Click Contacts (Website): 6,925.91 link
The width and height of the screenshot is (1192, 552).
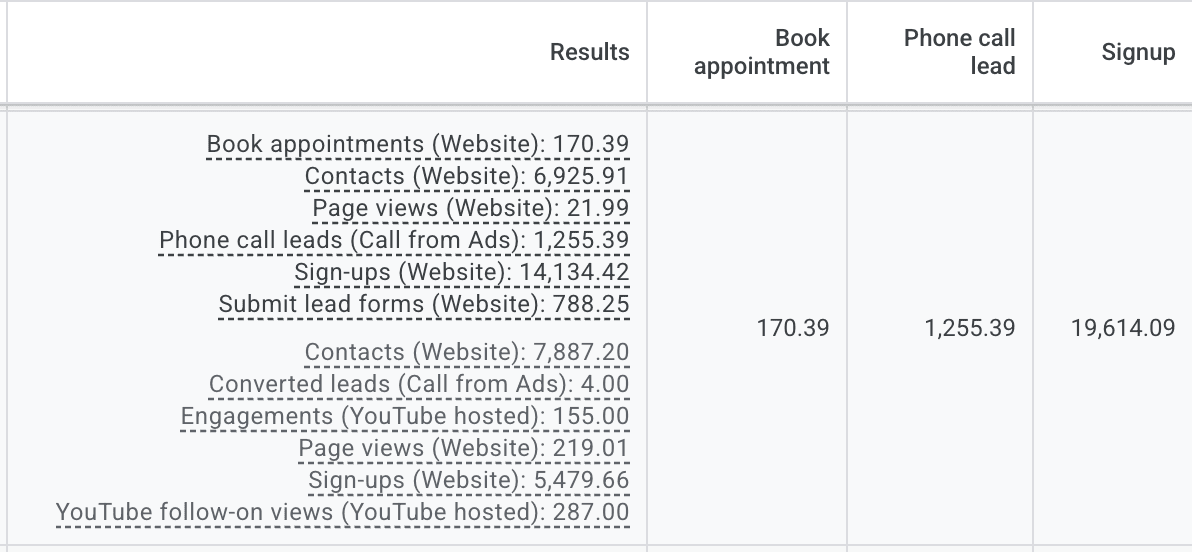pyautogui.click(x=466, y=176)
